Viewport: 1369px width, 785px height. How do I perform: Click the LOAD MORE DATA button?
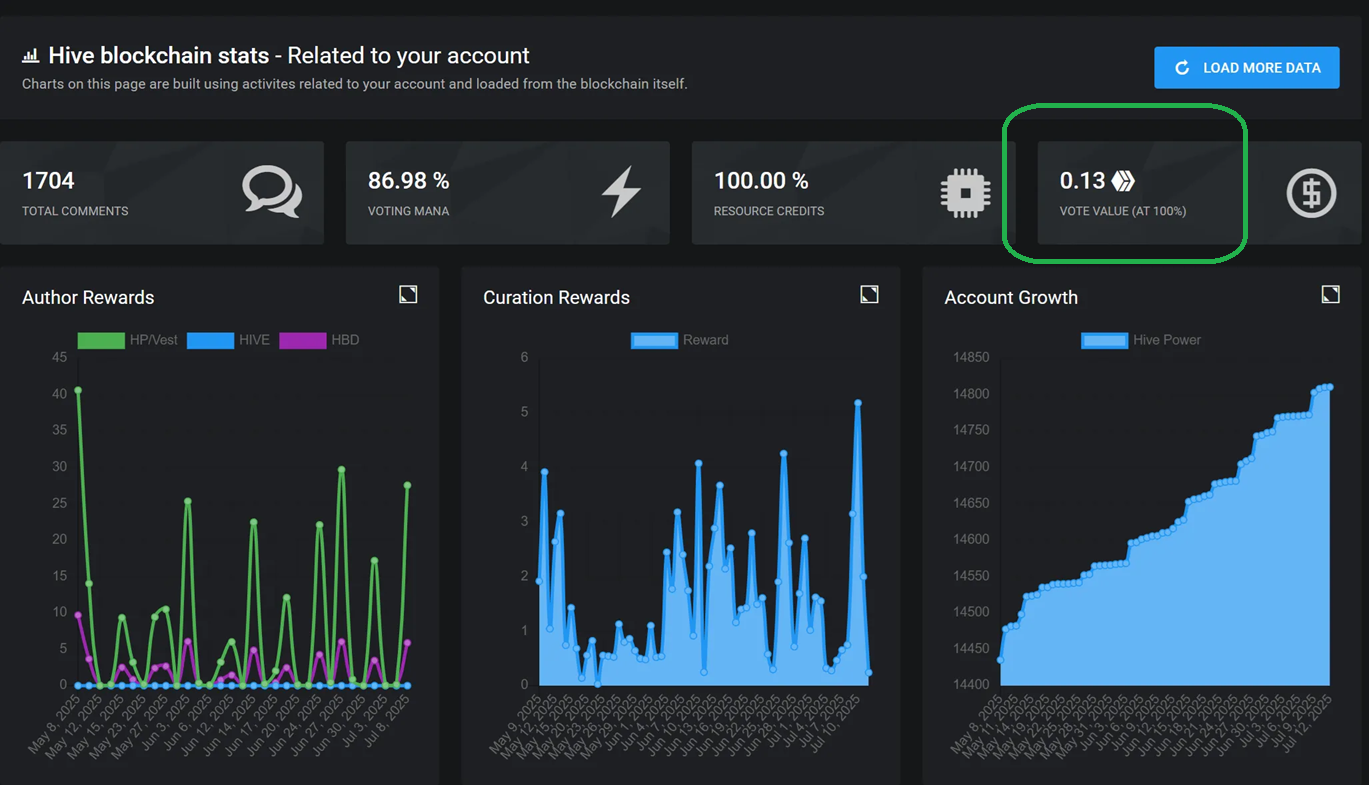tap(1246, 68)
